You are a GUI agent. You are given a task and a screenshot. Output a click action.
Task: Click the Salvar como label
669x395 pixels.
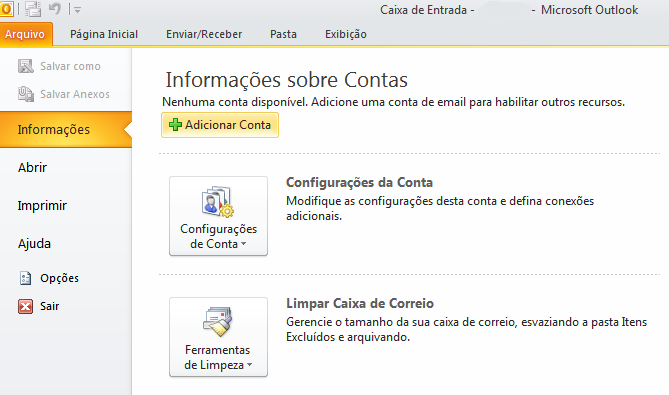pos(70,67)
